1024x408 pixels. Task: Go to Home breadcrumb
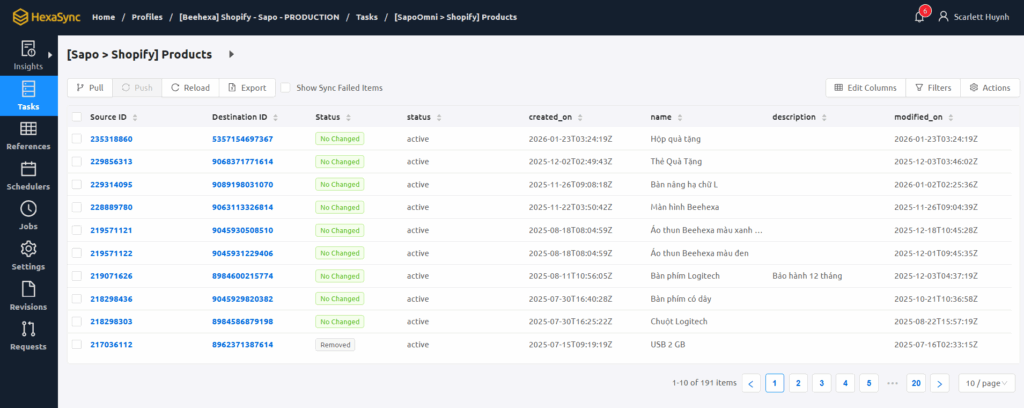coord(103,17)
